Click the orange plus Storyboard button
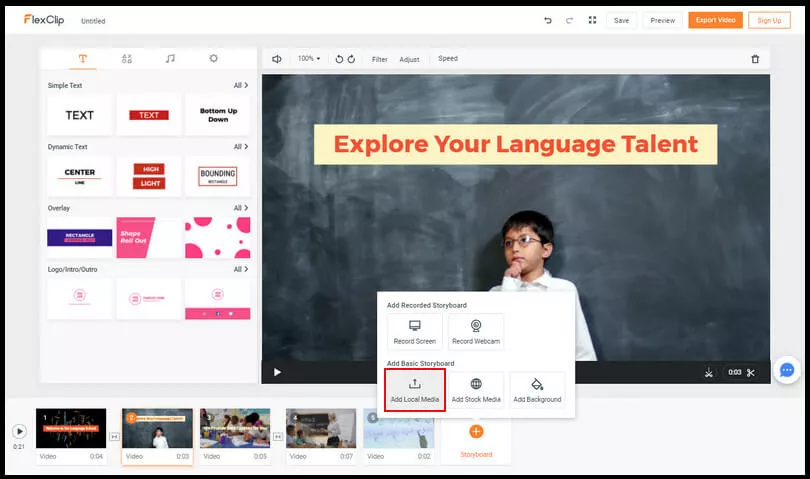This screenshot has height=479, width=810. pyautogui.click(x=476, y=431)
